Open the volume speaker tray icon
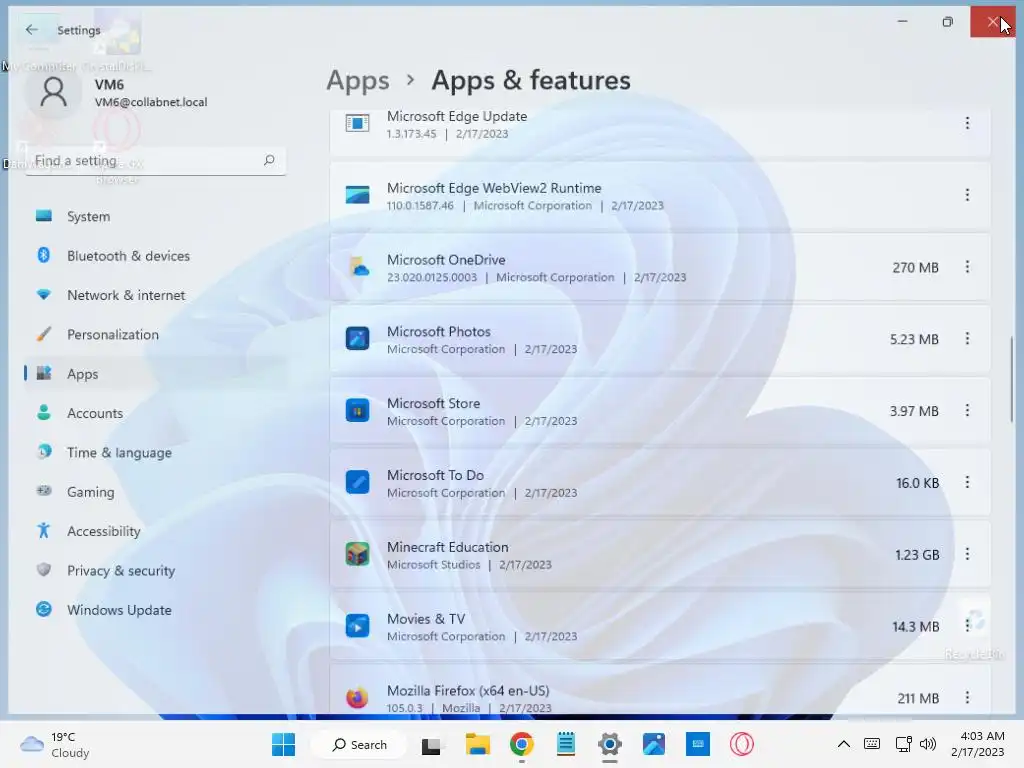This screenshot has height=768, width=1024. point(927,744)
